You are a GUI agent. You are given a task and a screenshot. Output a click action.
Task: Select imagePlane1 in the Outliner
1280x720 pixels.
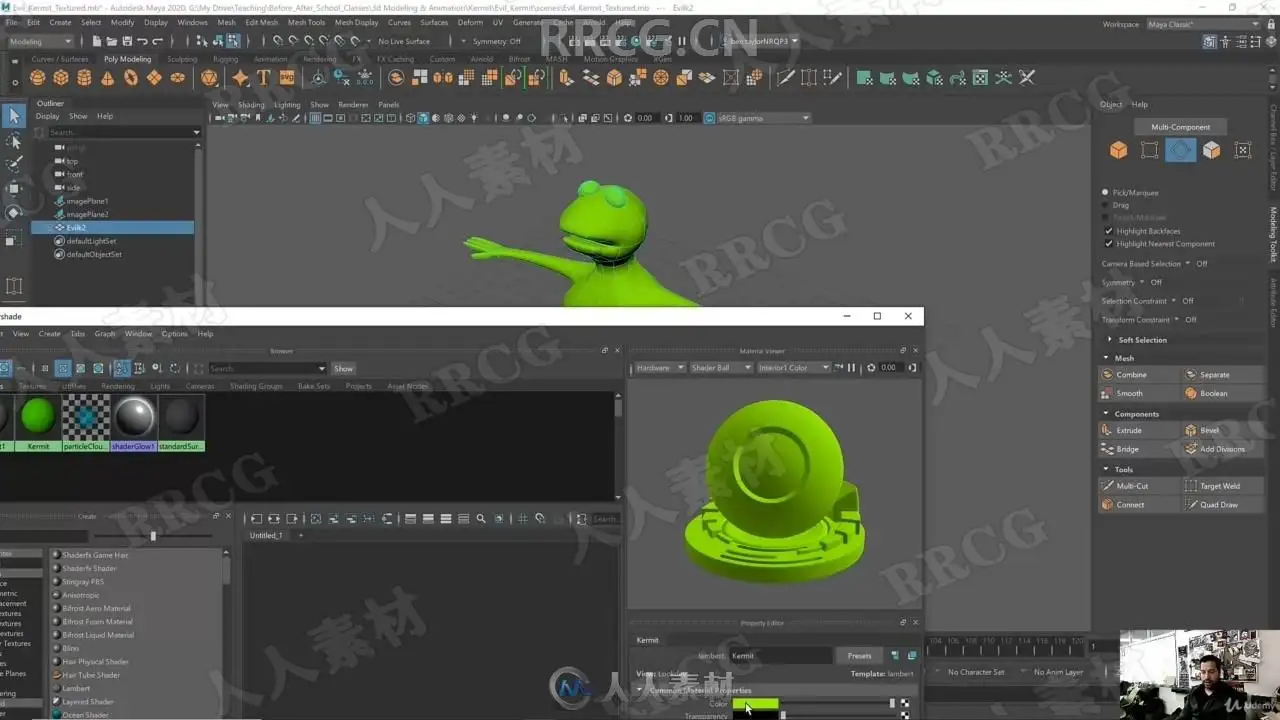pos(87,201)
